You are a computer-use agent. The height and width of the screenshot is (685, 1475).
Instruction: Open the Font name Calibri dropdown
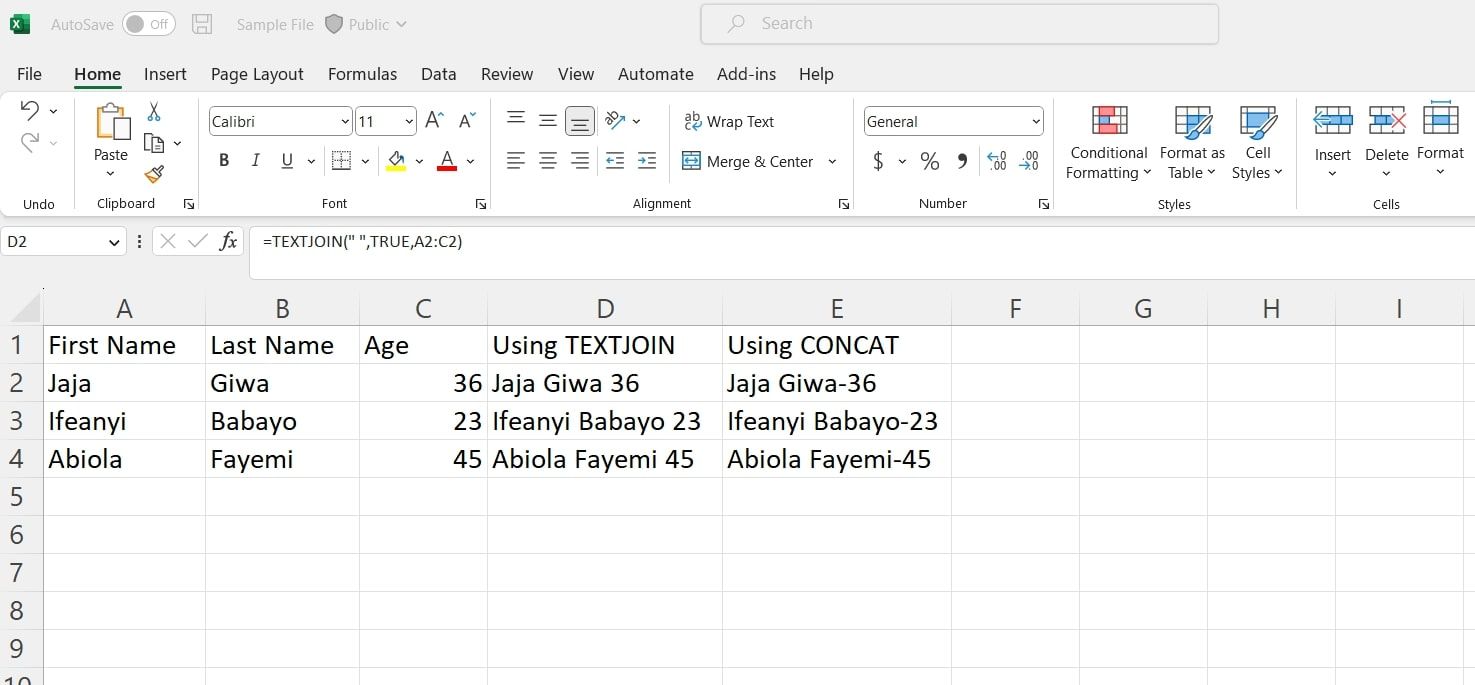click(x=345, y=122)
